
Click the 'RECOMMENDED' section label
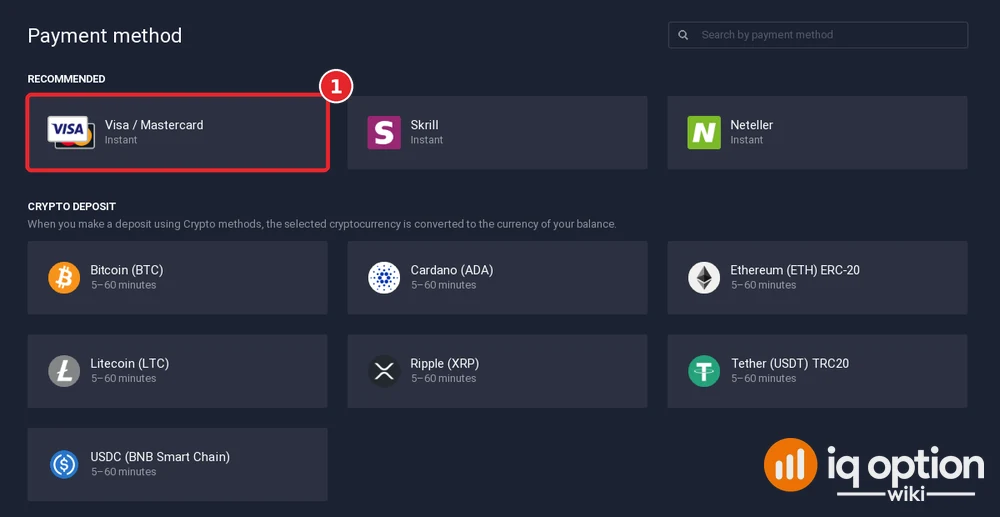(x=66, y=79)
